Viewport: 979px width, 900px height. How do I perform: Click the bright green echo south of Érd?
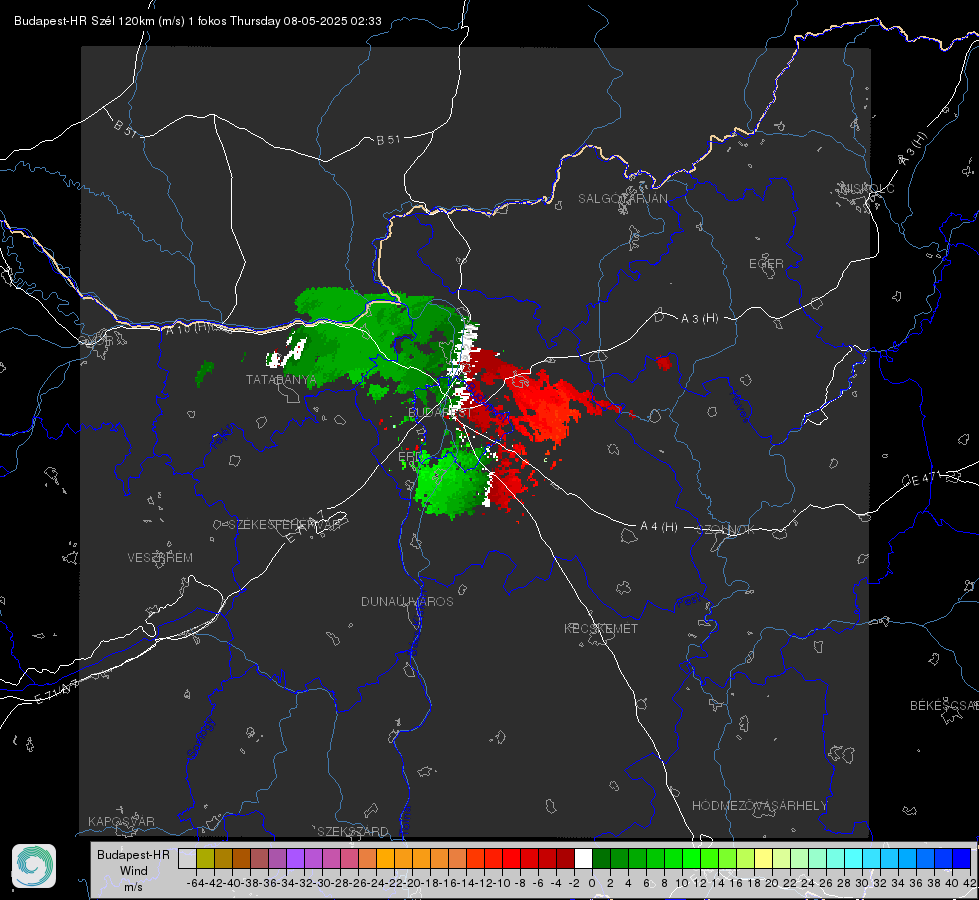pos(451,485)
